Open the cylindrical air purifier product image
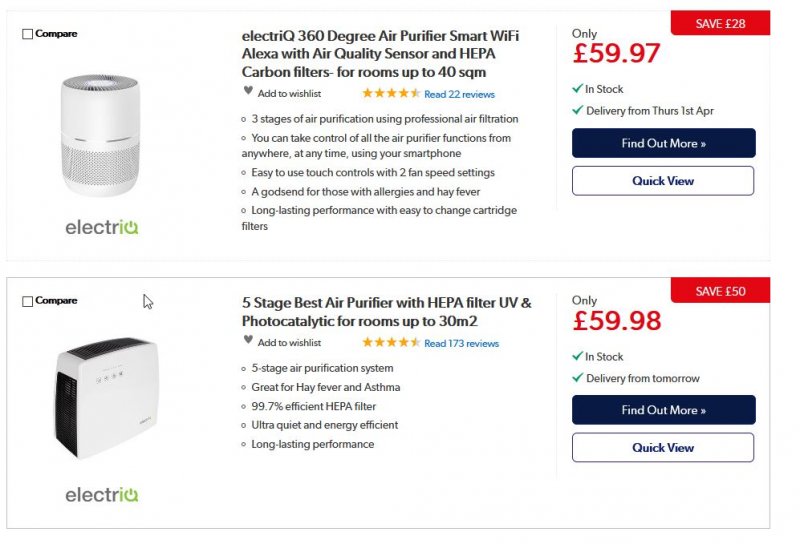 point(99,136)
